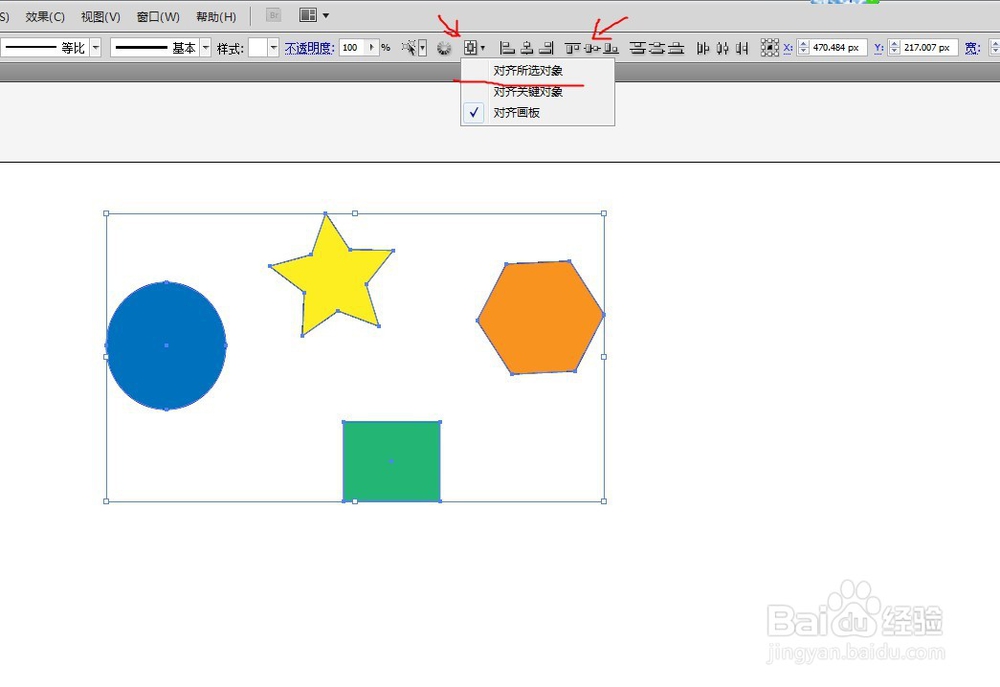The image size is (1000, 687).
Task: Open the arrange documents layout icon
Action: 308,15
